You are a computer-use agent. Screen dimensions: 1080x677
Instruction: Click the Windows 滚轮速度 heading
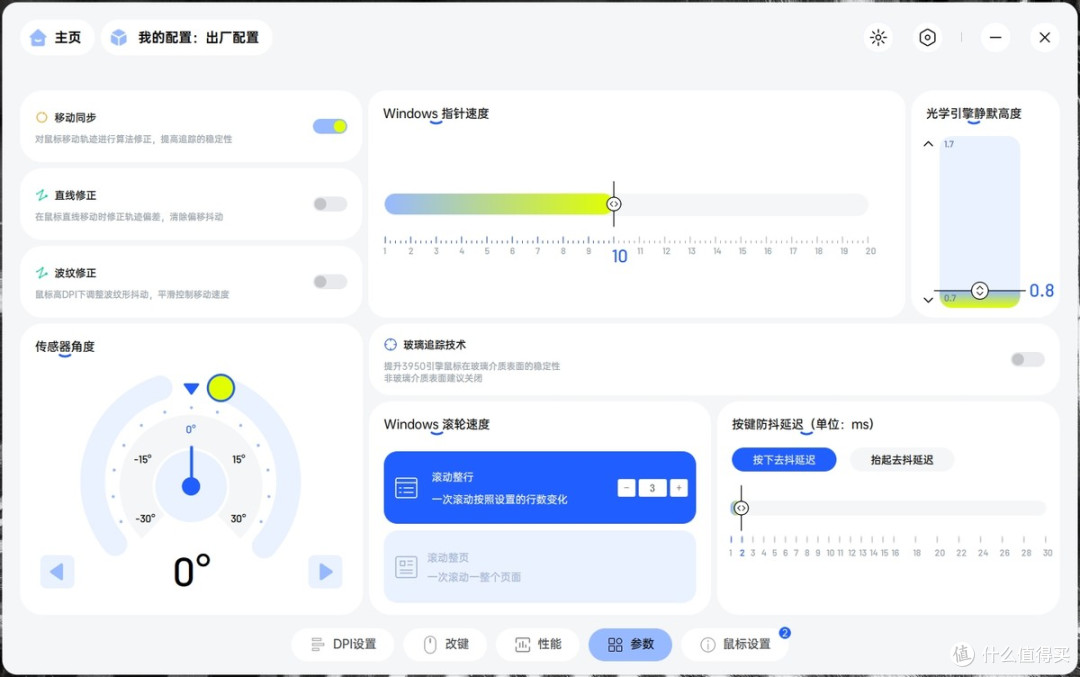click(x=437, y=424)
